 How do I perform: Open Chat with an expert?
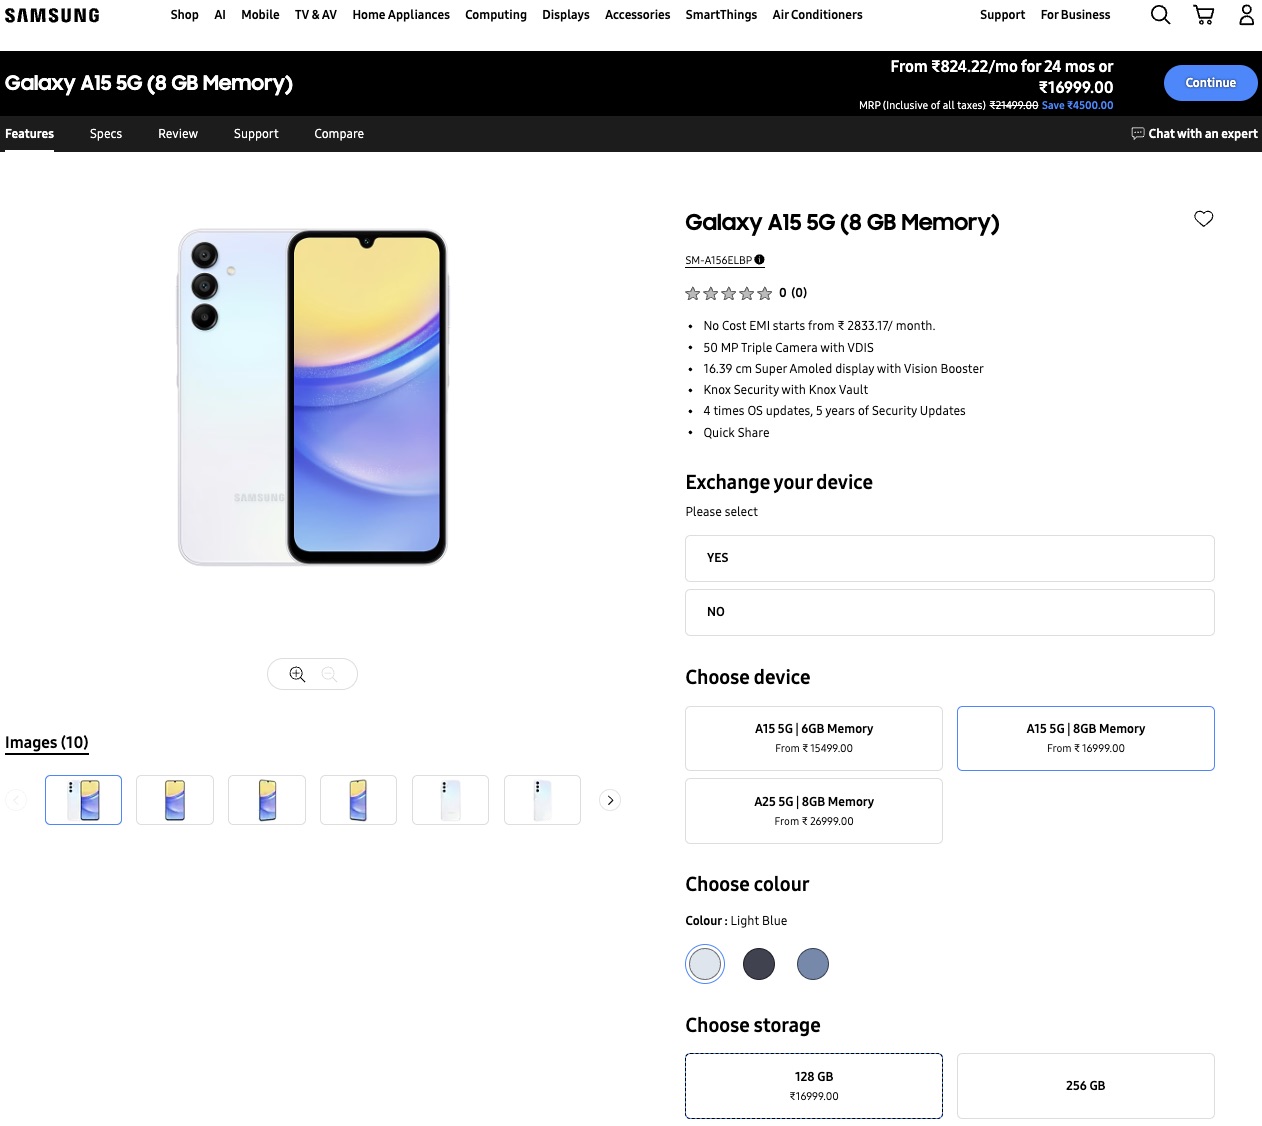coord(1194,134)
